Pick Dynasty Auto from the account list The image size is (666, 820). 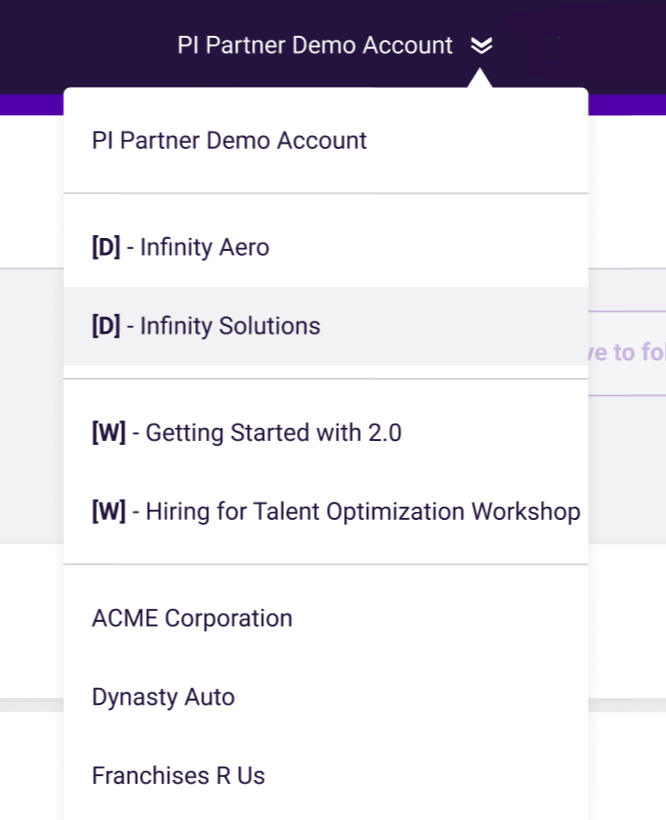(x=163, y=697)
